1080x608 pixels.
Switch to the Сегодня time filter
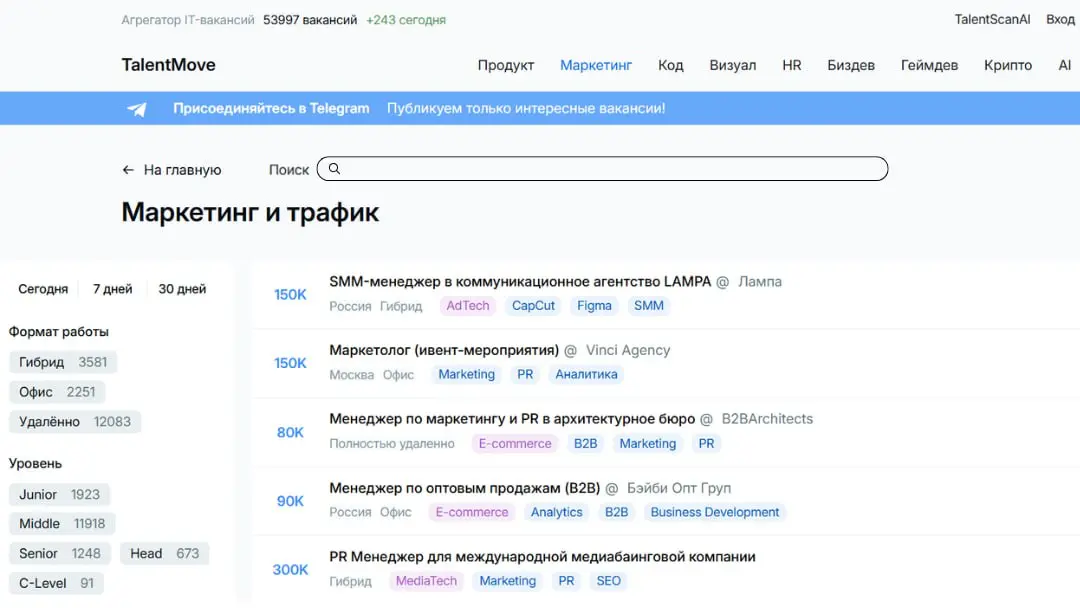pos(42,288)
